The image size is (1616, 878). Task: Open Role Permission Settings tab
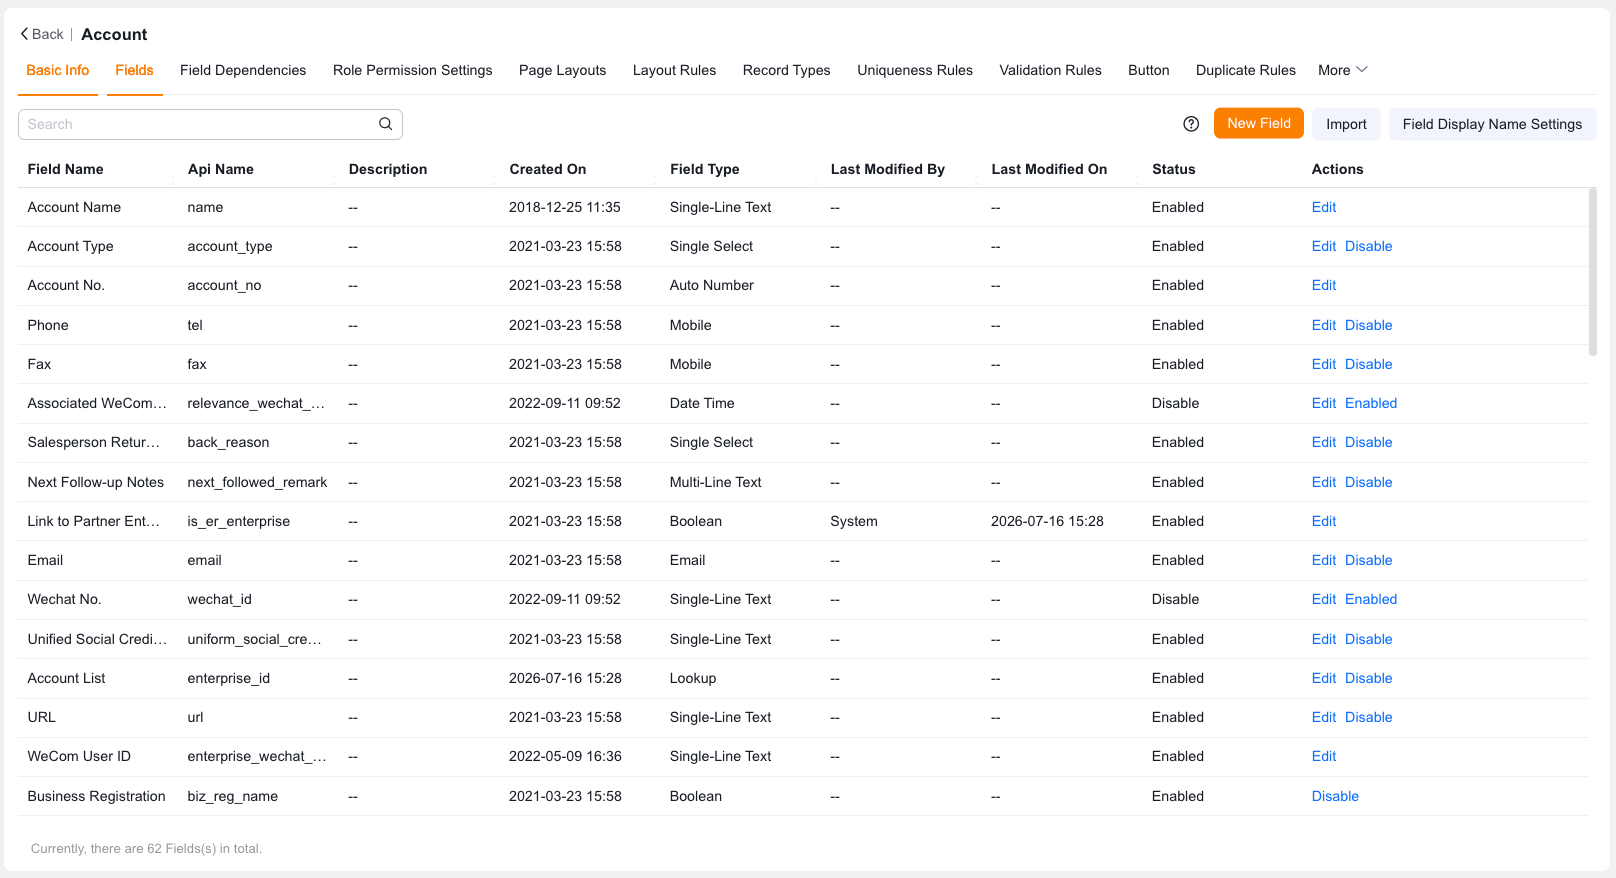[x=413, y=70]
